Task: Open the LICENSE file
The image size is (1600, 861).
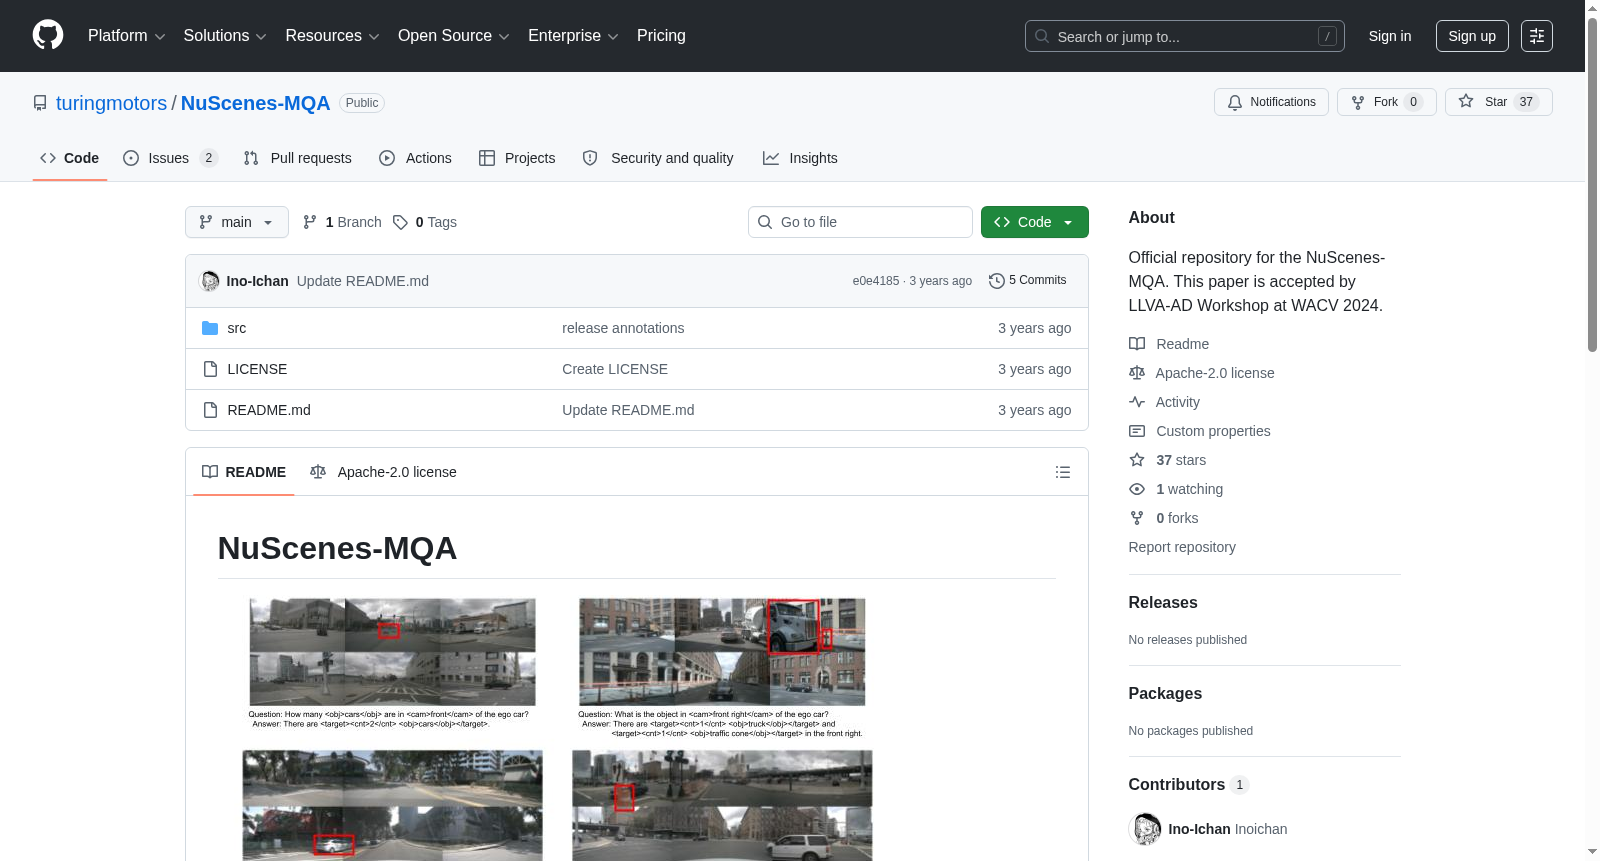Action: pos(257,369)
